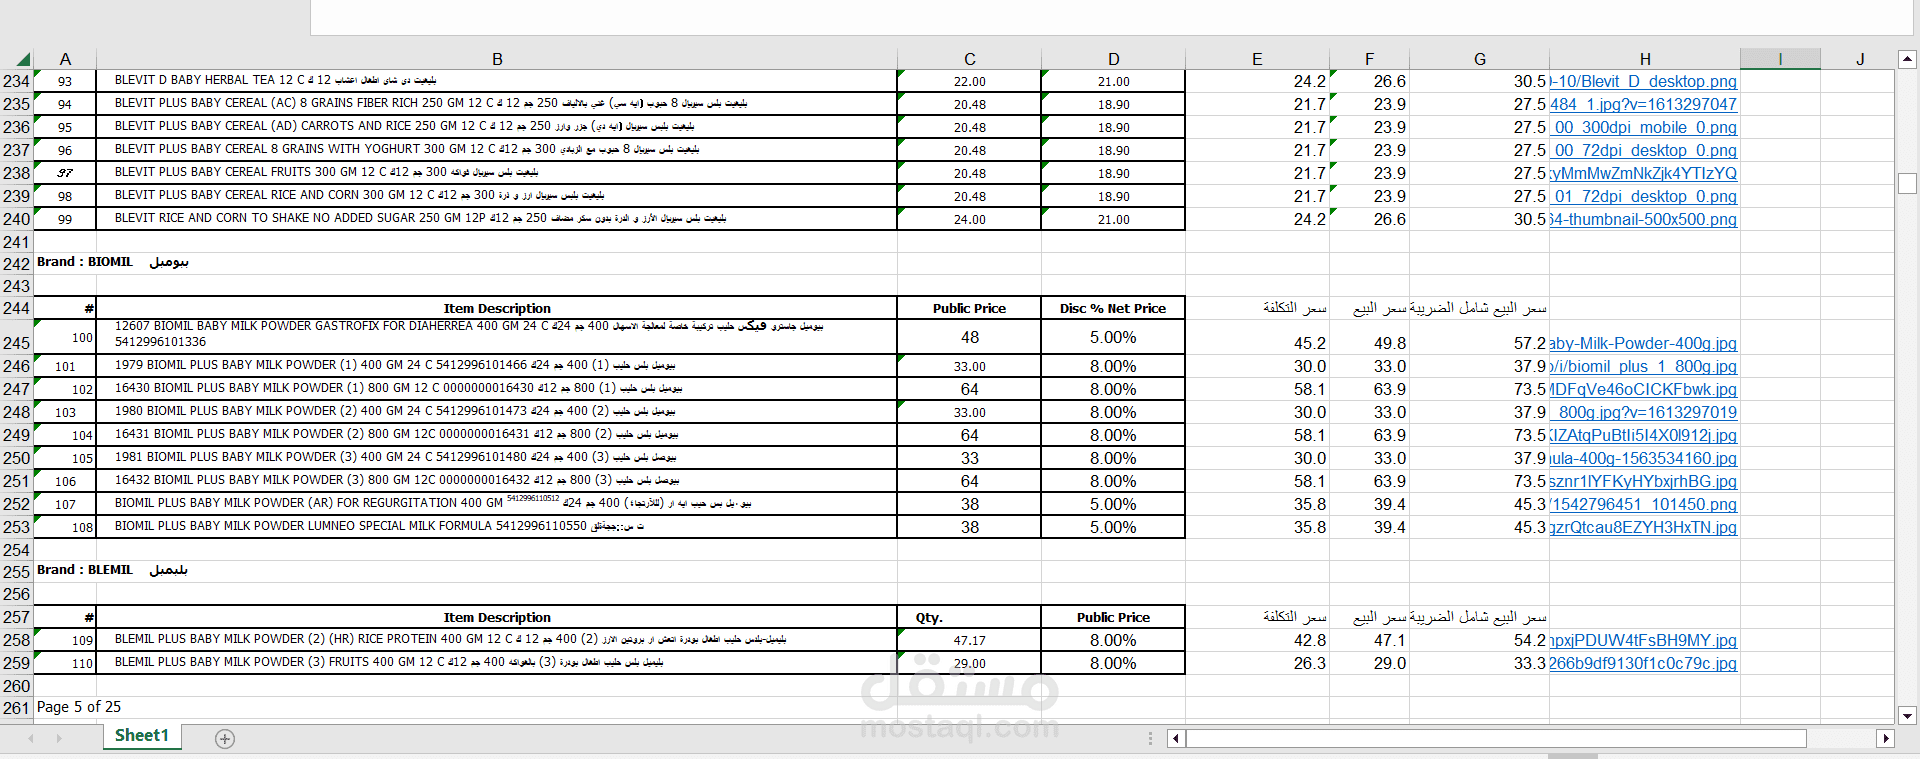This screenshot has height=759, width=1920.
Task: Select value 42.8 in column E
Action: (1257, 640)
